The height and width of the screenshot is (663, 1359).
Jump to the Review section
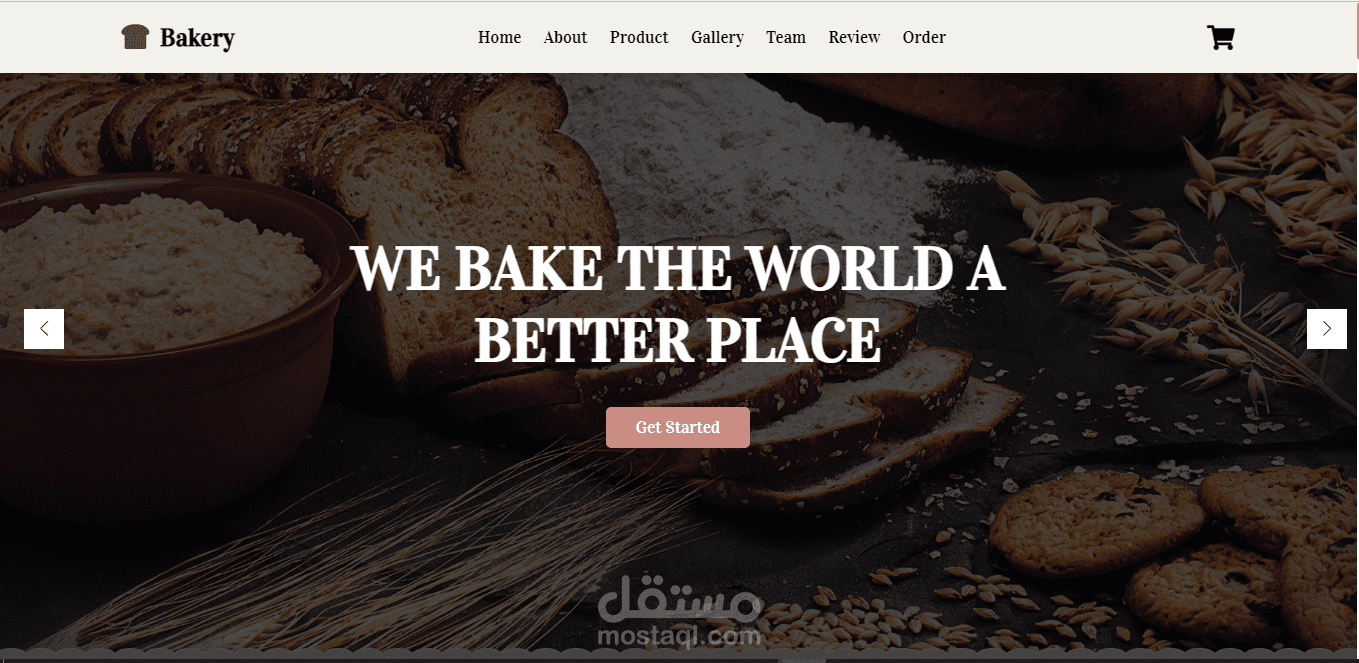tap(854, 37)
